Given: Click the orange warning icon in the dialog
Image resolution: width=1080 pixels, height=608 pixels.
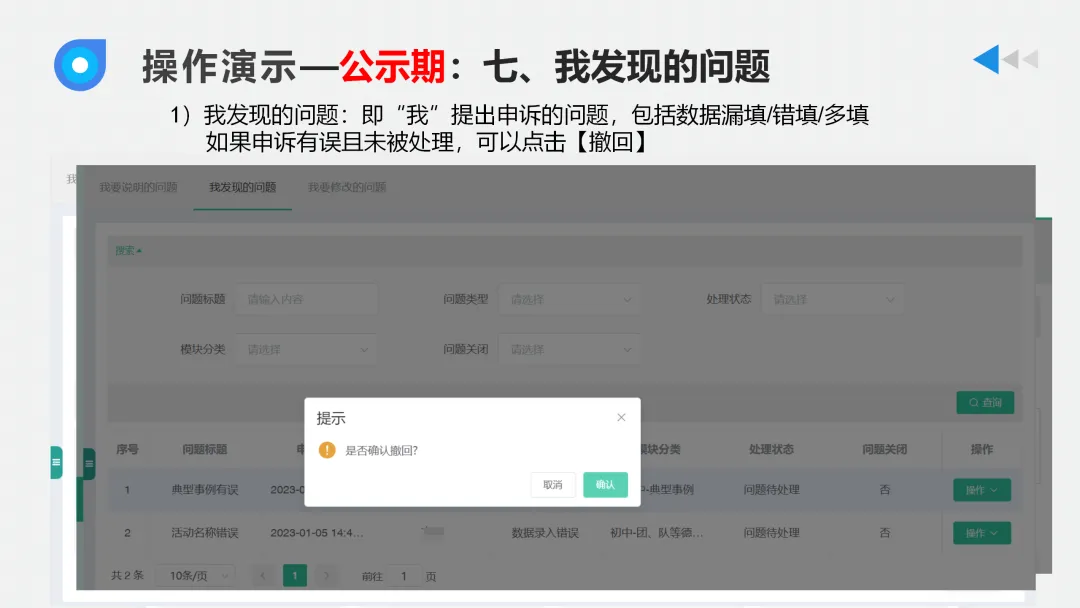Looking at the screenshot, I should click(x=329, y=452).
